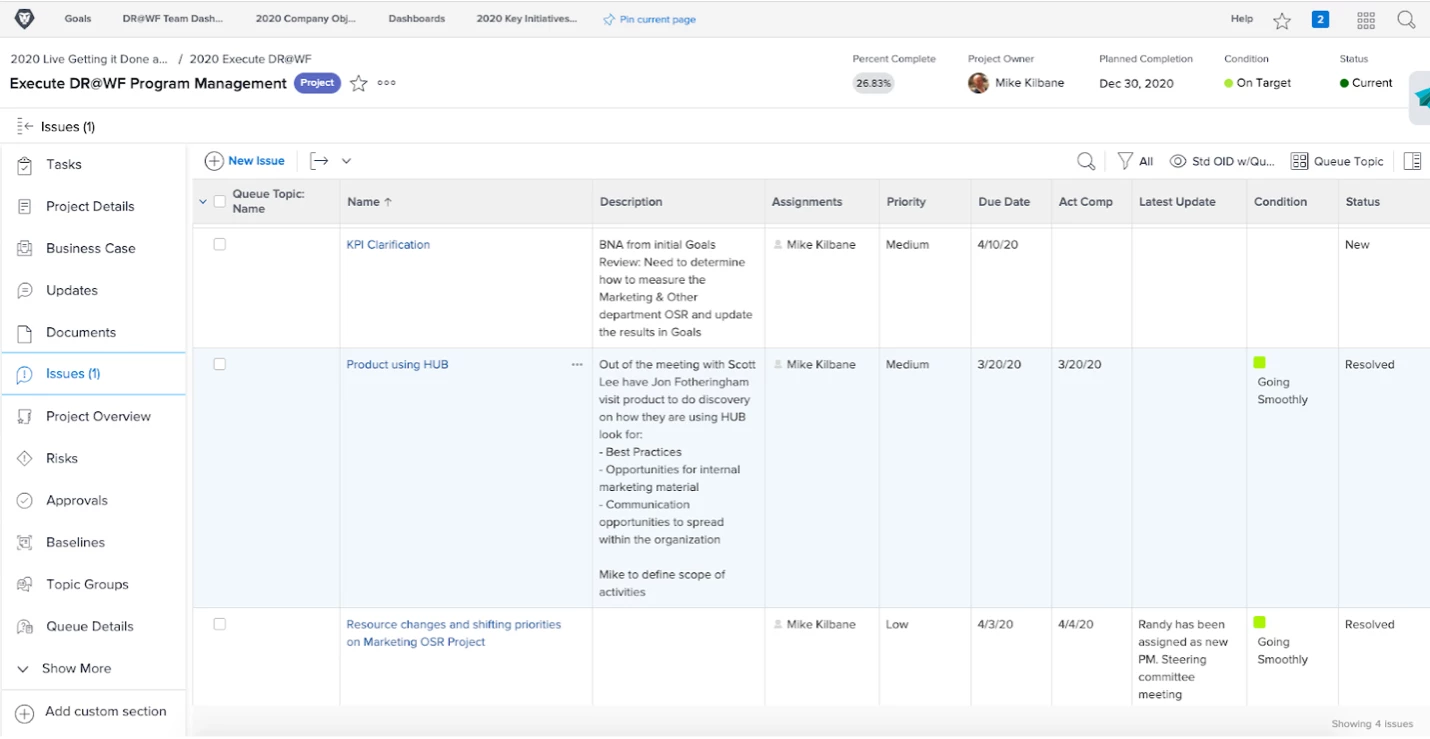
Task: Collapse the left panel using arrow icon
Action: pos(25,126)
